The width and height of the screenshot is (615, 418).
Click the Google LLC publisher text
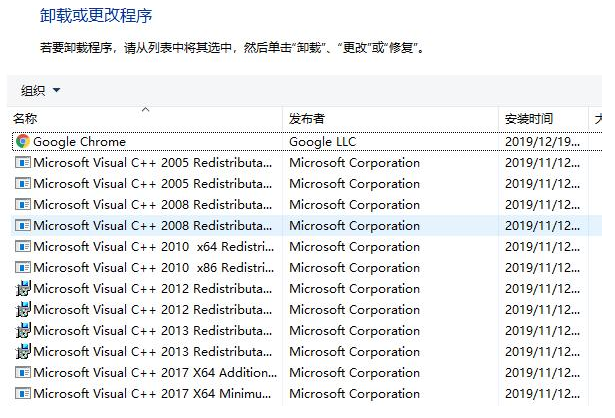(x=322, y=142)
